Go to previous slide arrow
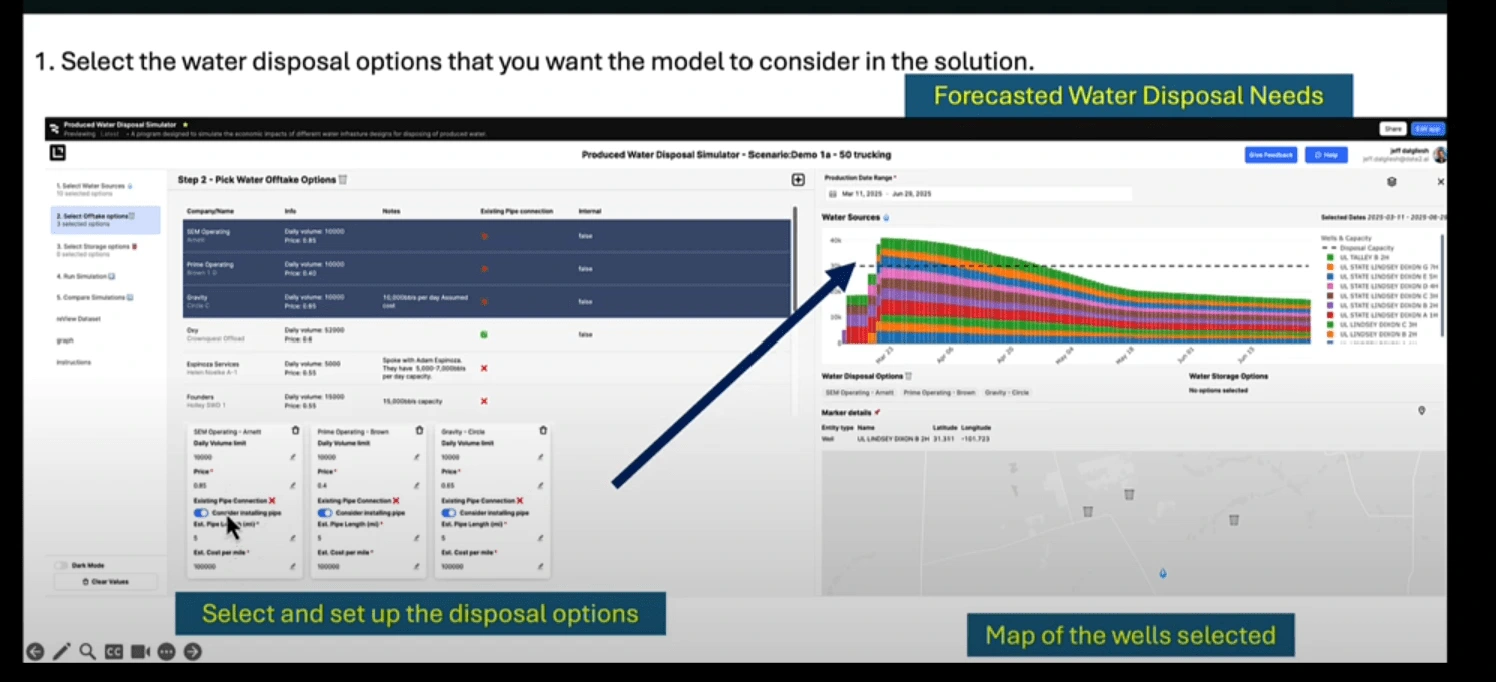Viewport: 1496px width, 682px height. [35, 652]
